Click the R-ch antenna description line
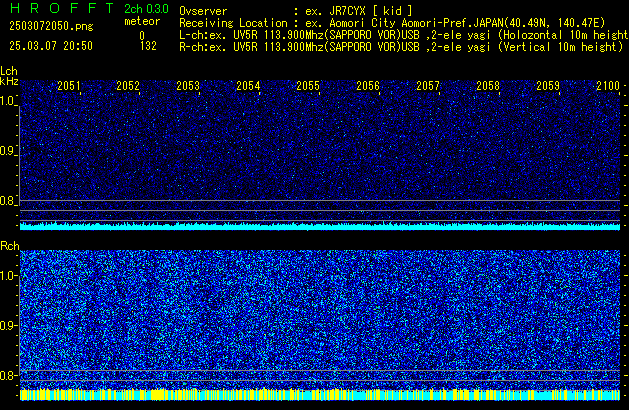This screenshot has height=410, width=629. [401, 47]
